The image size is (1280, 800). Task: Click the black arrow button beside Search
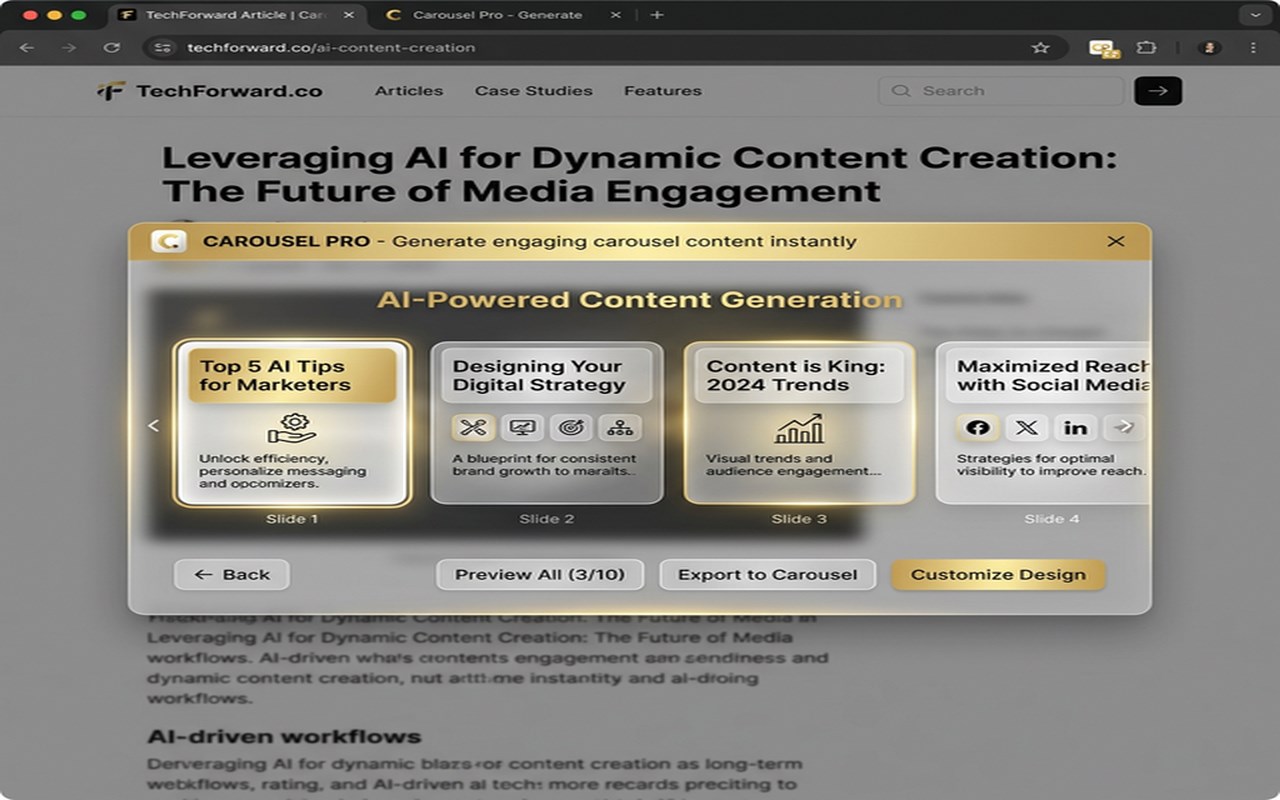(x=1158, y=91)
